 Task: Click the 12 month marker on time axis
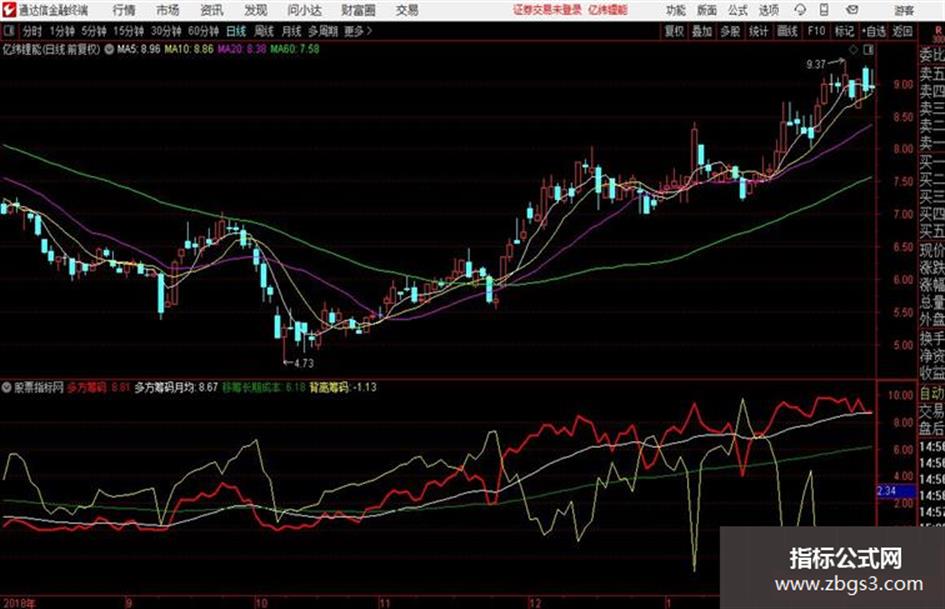535,603
